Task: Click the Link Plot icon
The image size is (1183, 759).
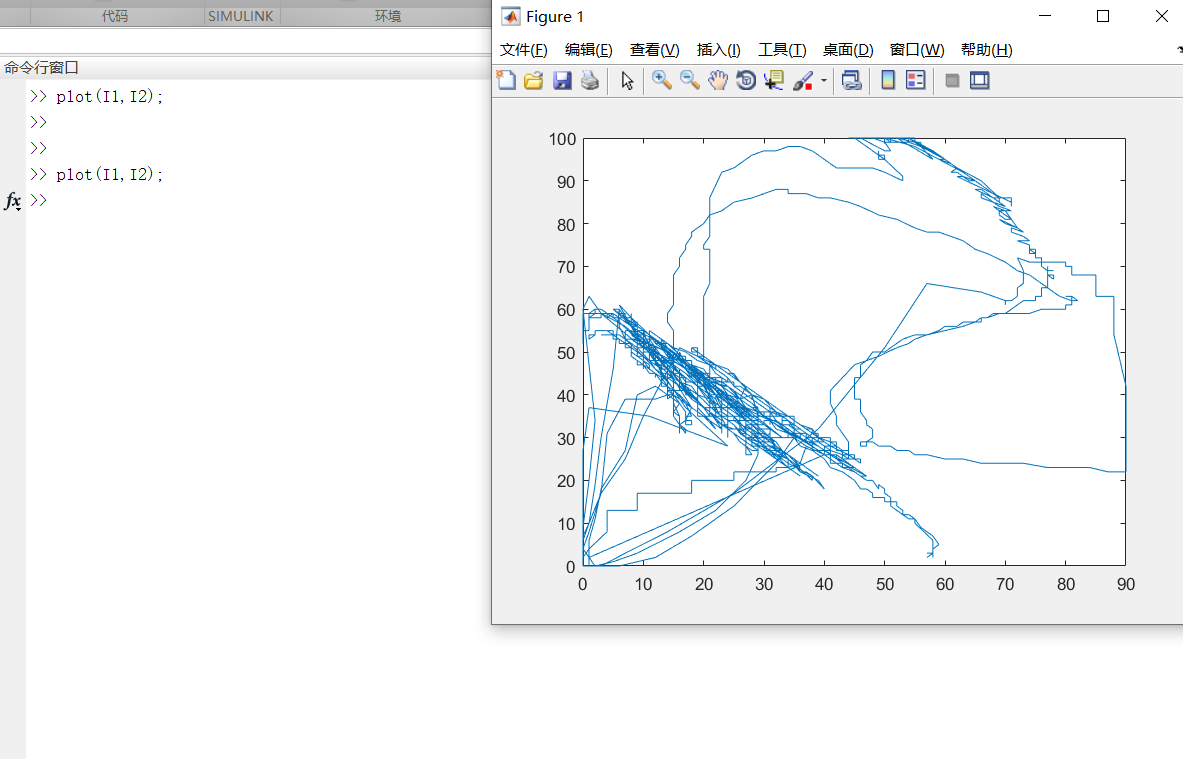Action: coord(852,80)
